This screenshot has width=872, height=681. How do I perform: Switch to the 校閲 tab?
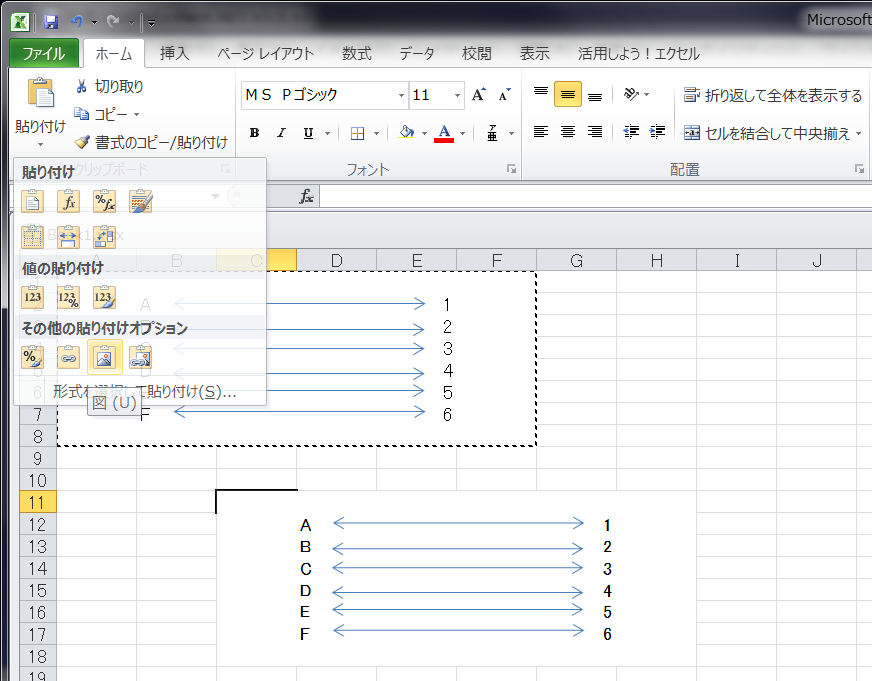coord(477,54)
